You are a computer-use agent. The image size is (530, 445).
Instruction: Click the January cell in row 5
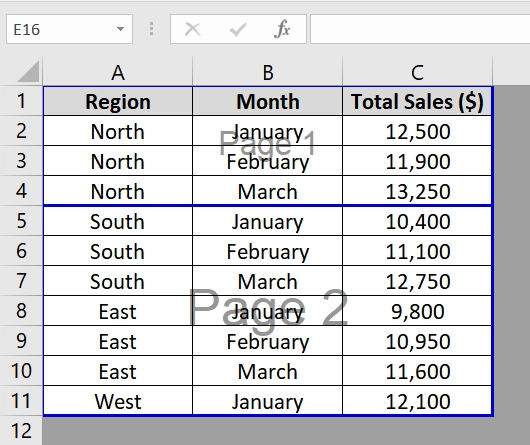click(267, 221)
